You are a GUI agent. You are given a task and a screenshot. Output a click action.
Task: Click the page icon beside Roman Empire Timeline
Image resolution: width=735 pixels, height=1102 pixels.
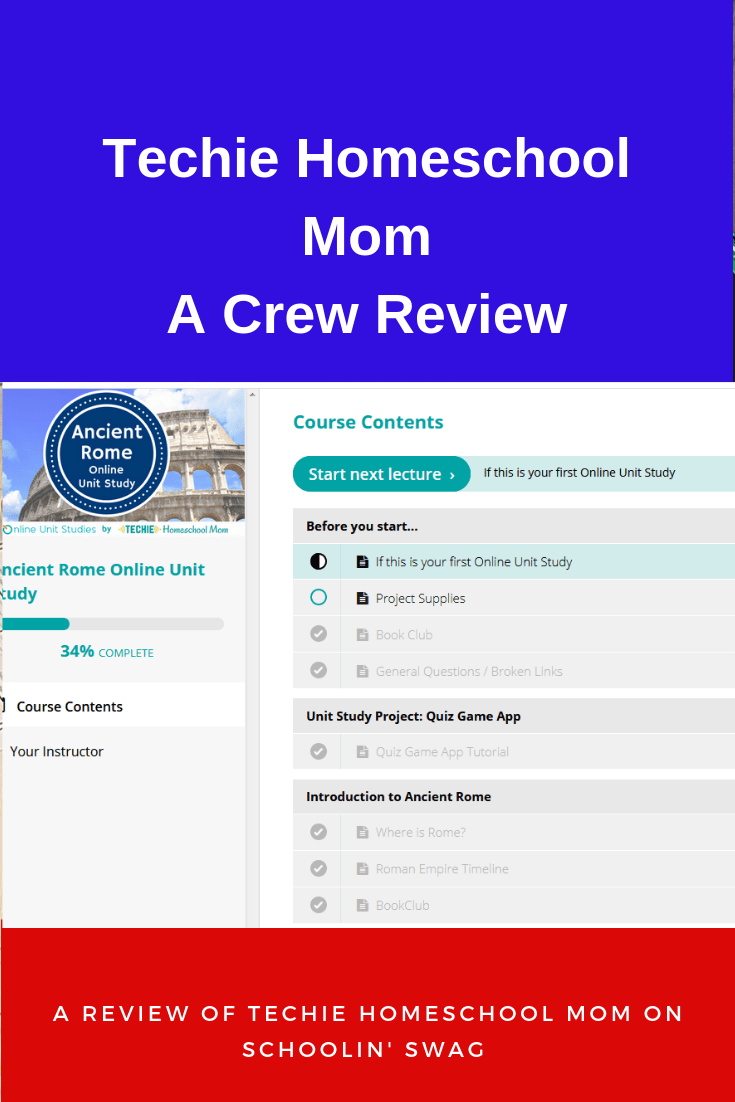coord(362,869)
